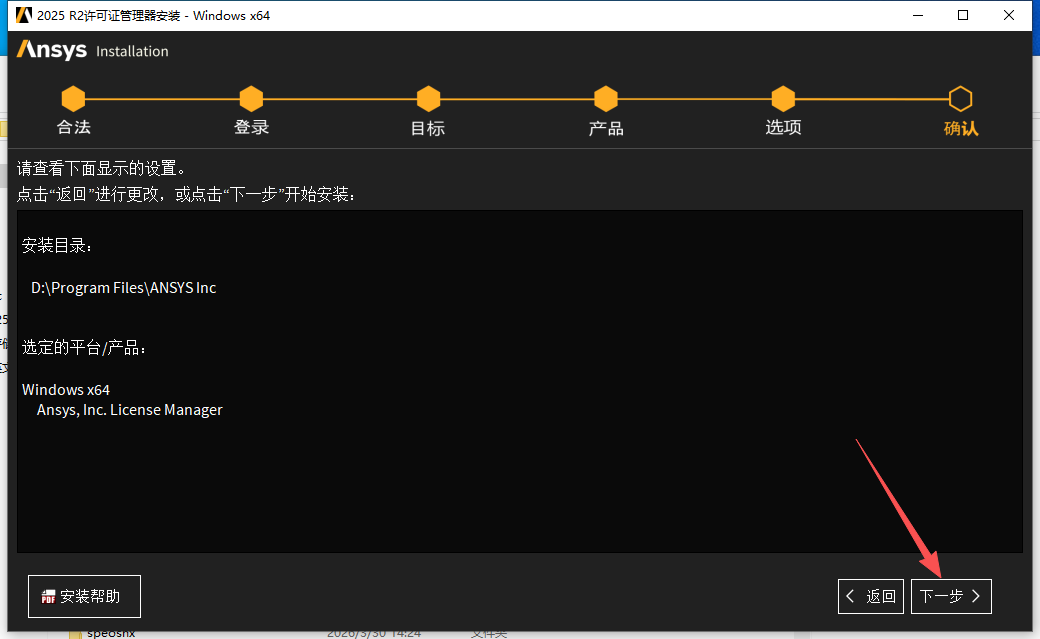This screenshot has height=639, width=1040.
Task: Open the 安装帮助 installation help guide
Action: tap(84, 596)
